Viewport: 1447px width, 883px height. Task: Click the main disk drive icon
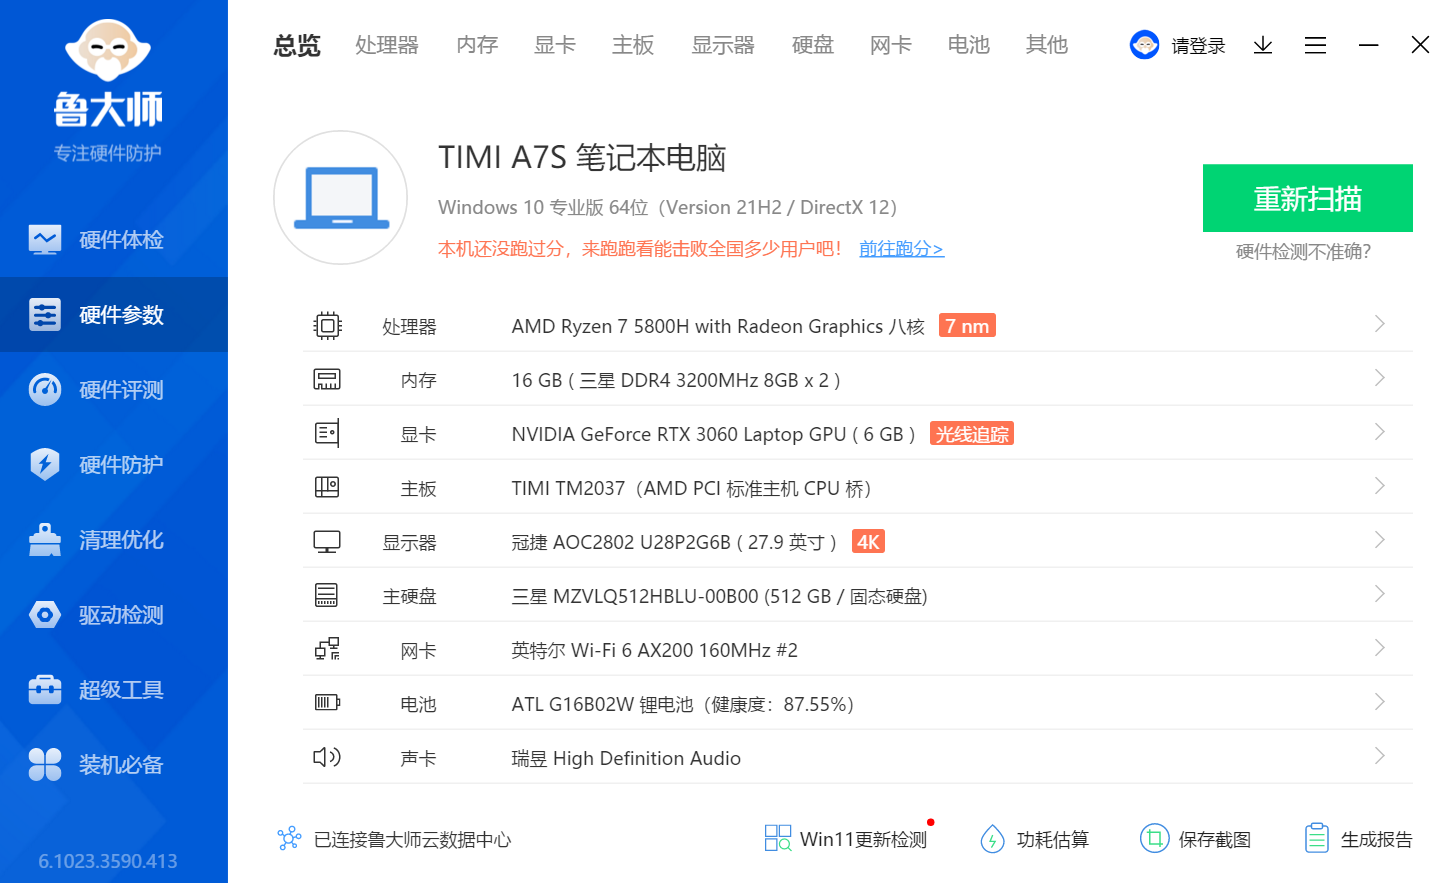click(327, 596)
